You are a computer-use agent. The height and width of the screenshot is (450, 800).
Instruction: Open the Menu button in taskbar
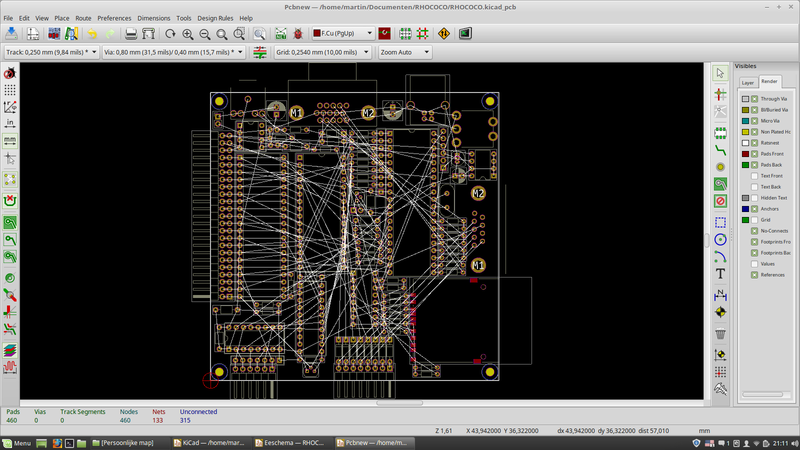pyautogui.click(x=17, y=443)
